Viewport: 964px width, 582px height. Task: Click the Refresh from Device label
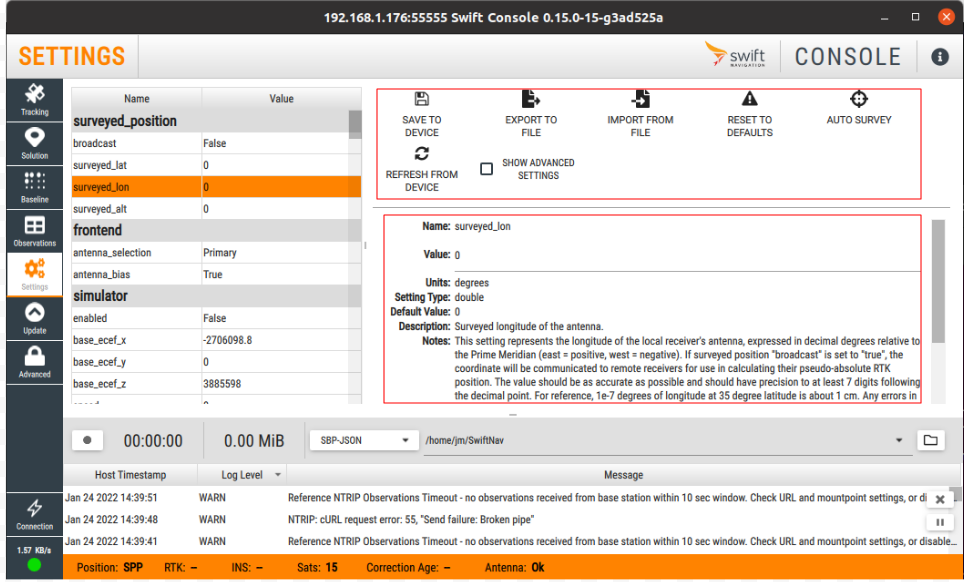(422, 181)
